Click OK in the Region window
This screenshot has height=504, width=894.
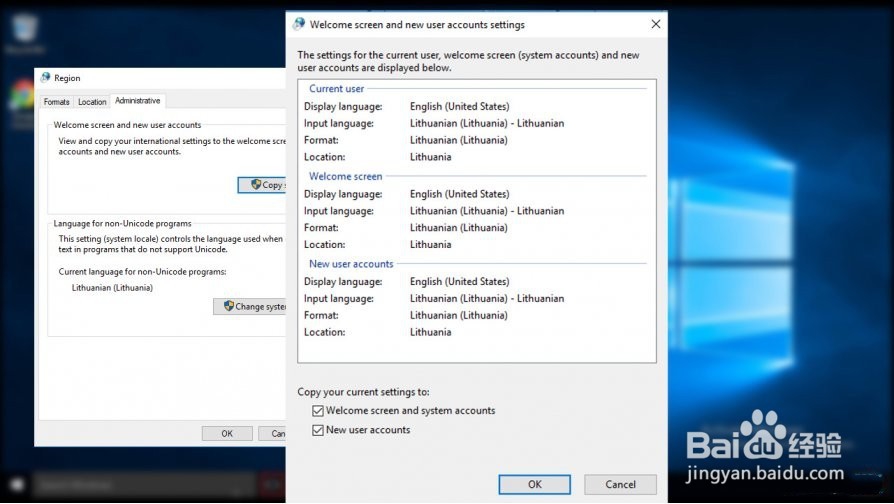(227, 433)
